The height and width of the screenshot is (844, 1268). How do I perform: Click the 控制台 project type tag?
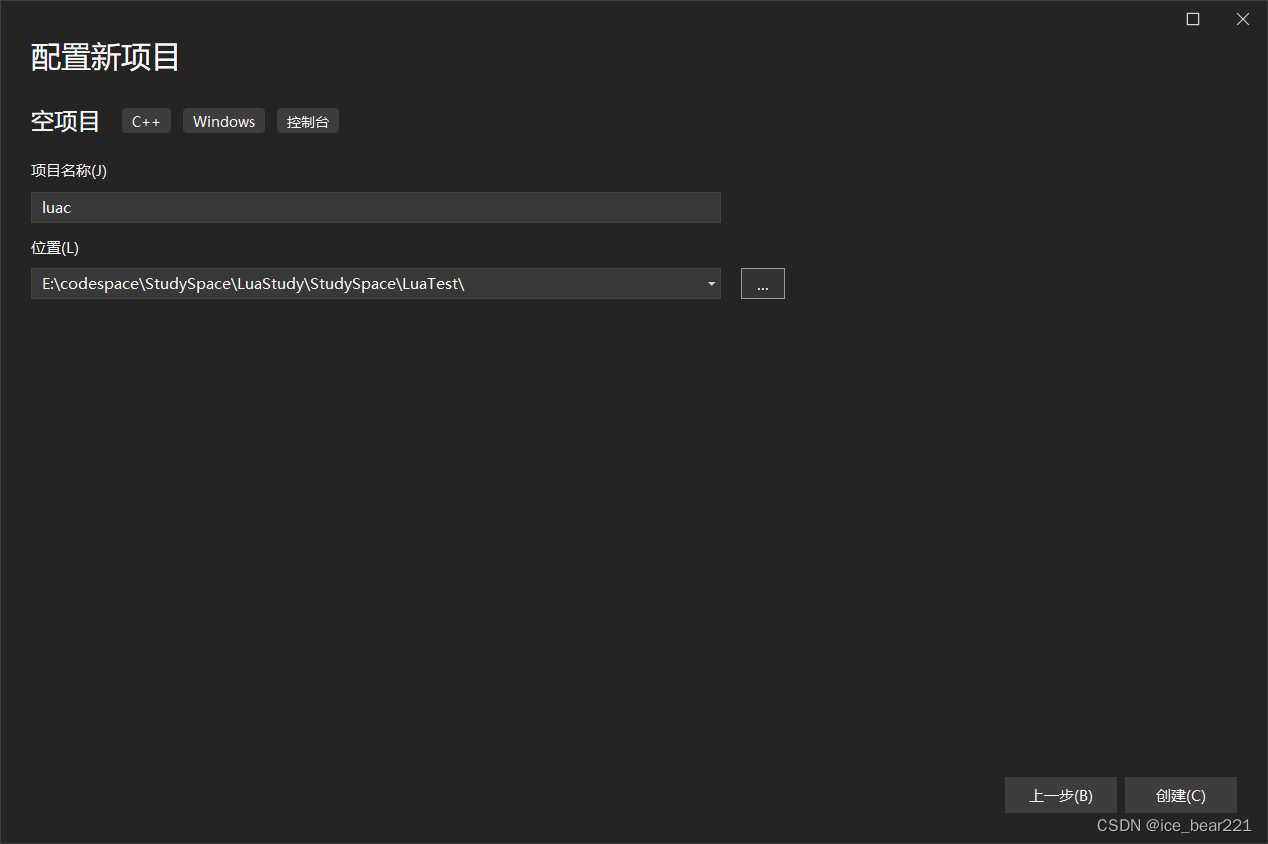(308, 120)
